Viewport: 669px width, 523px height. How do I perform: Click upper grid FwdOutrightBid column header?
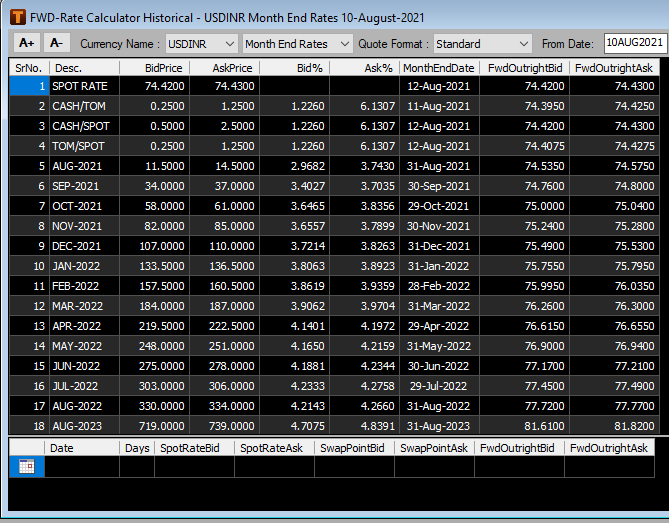[525, 68]
